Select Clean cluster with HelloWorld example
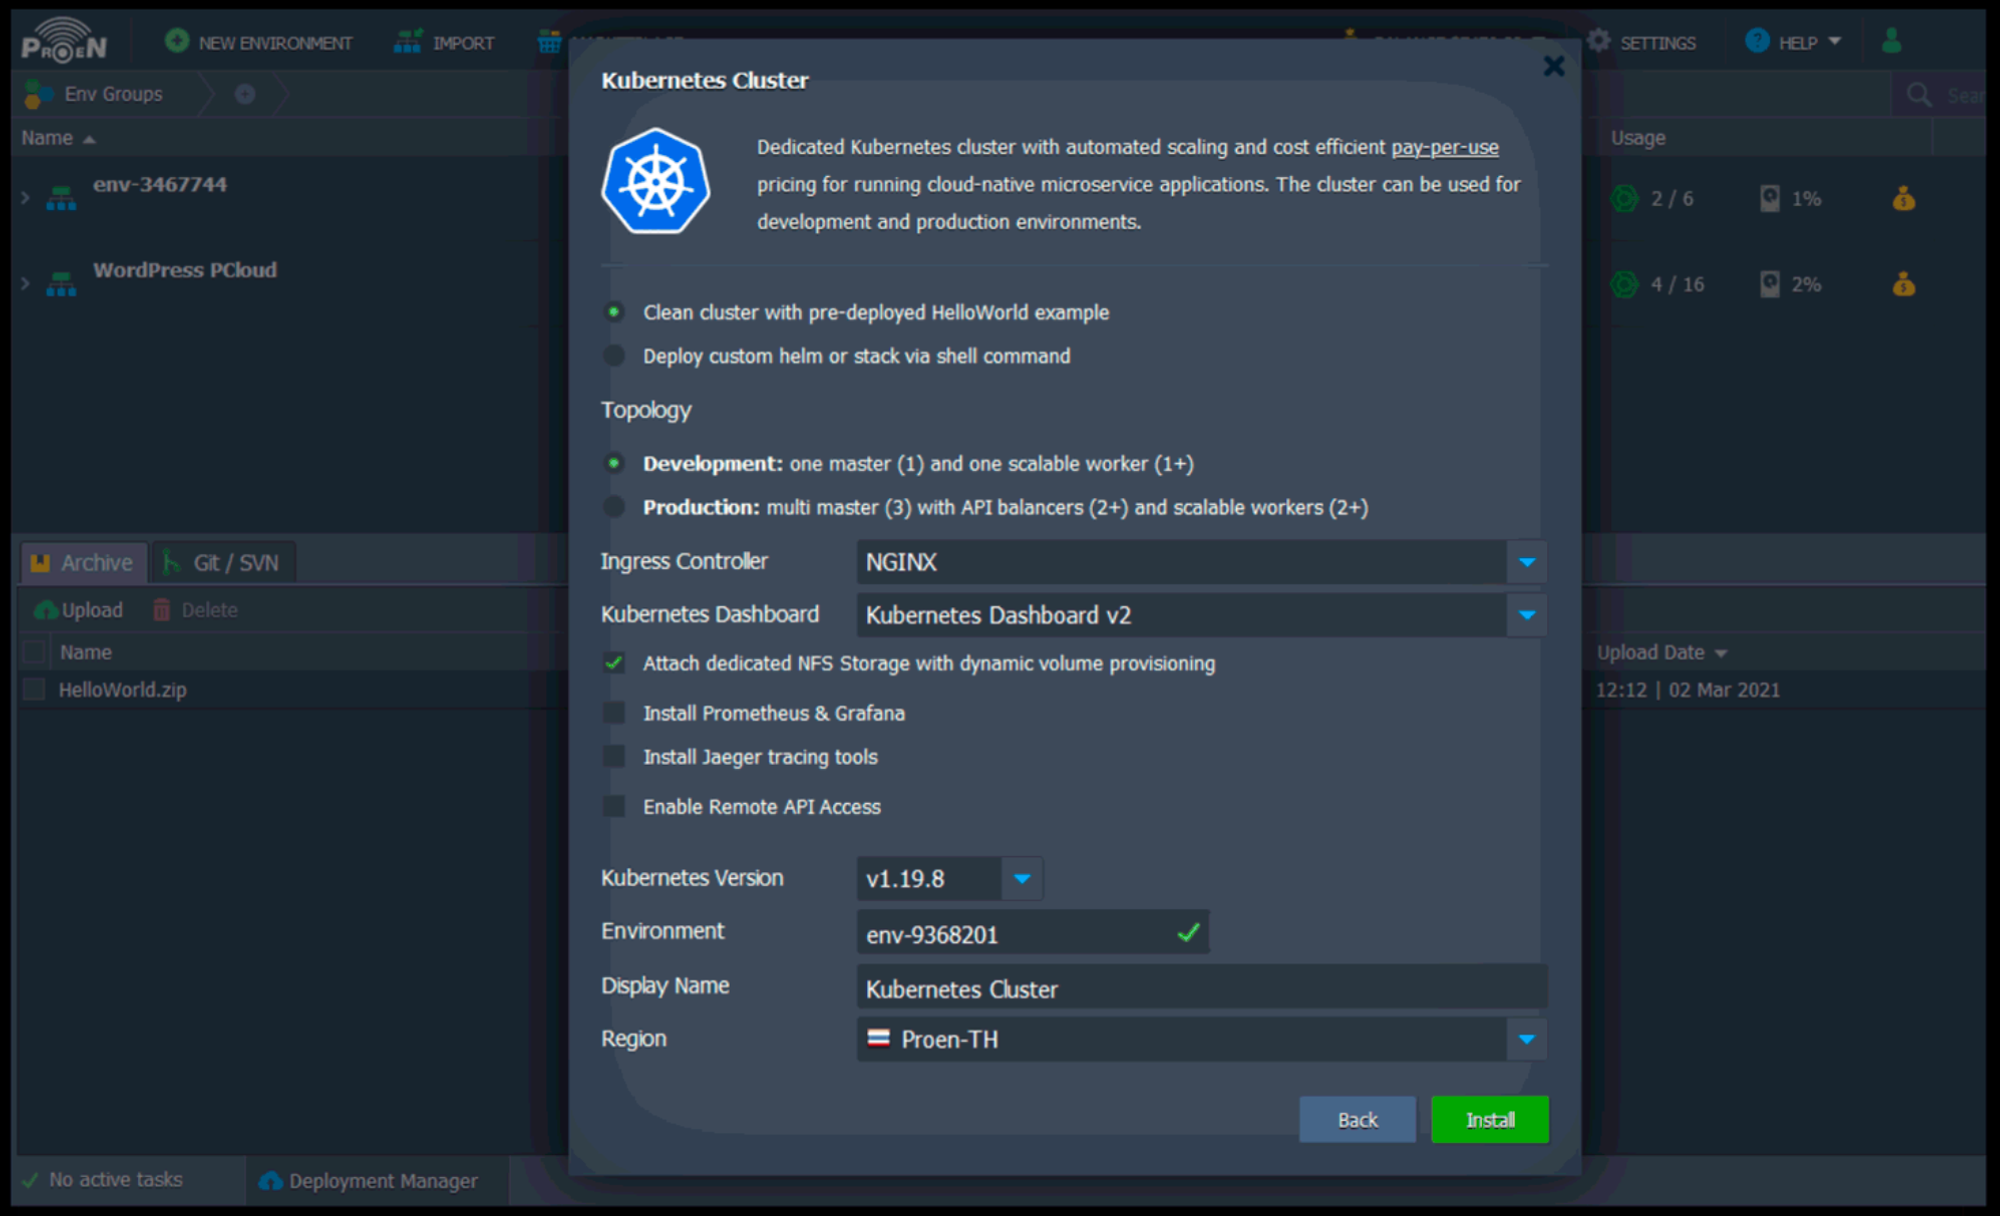This screenshot has height=1216, width=2000. click(x=614, y=312)
